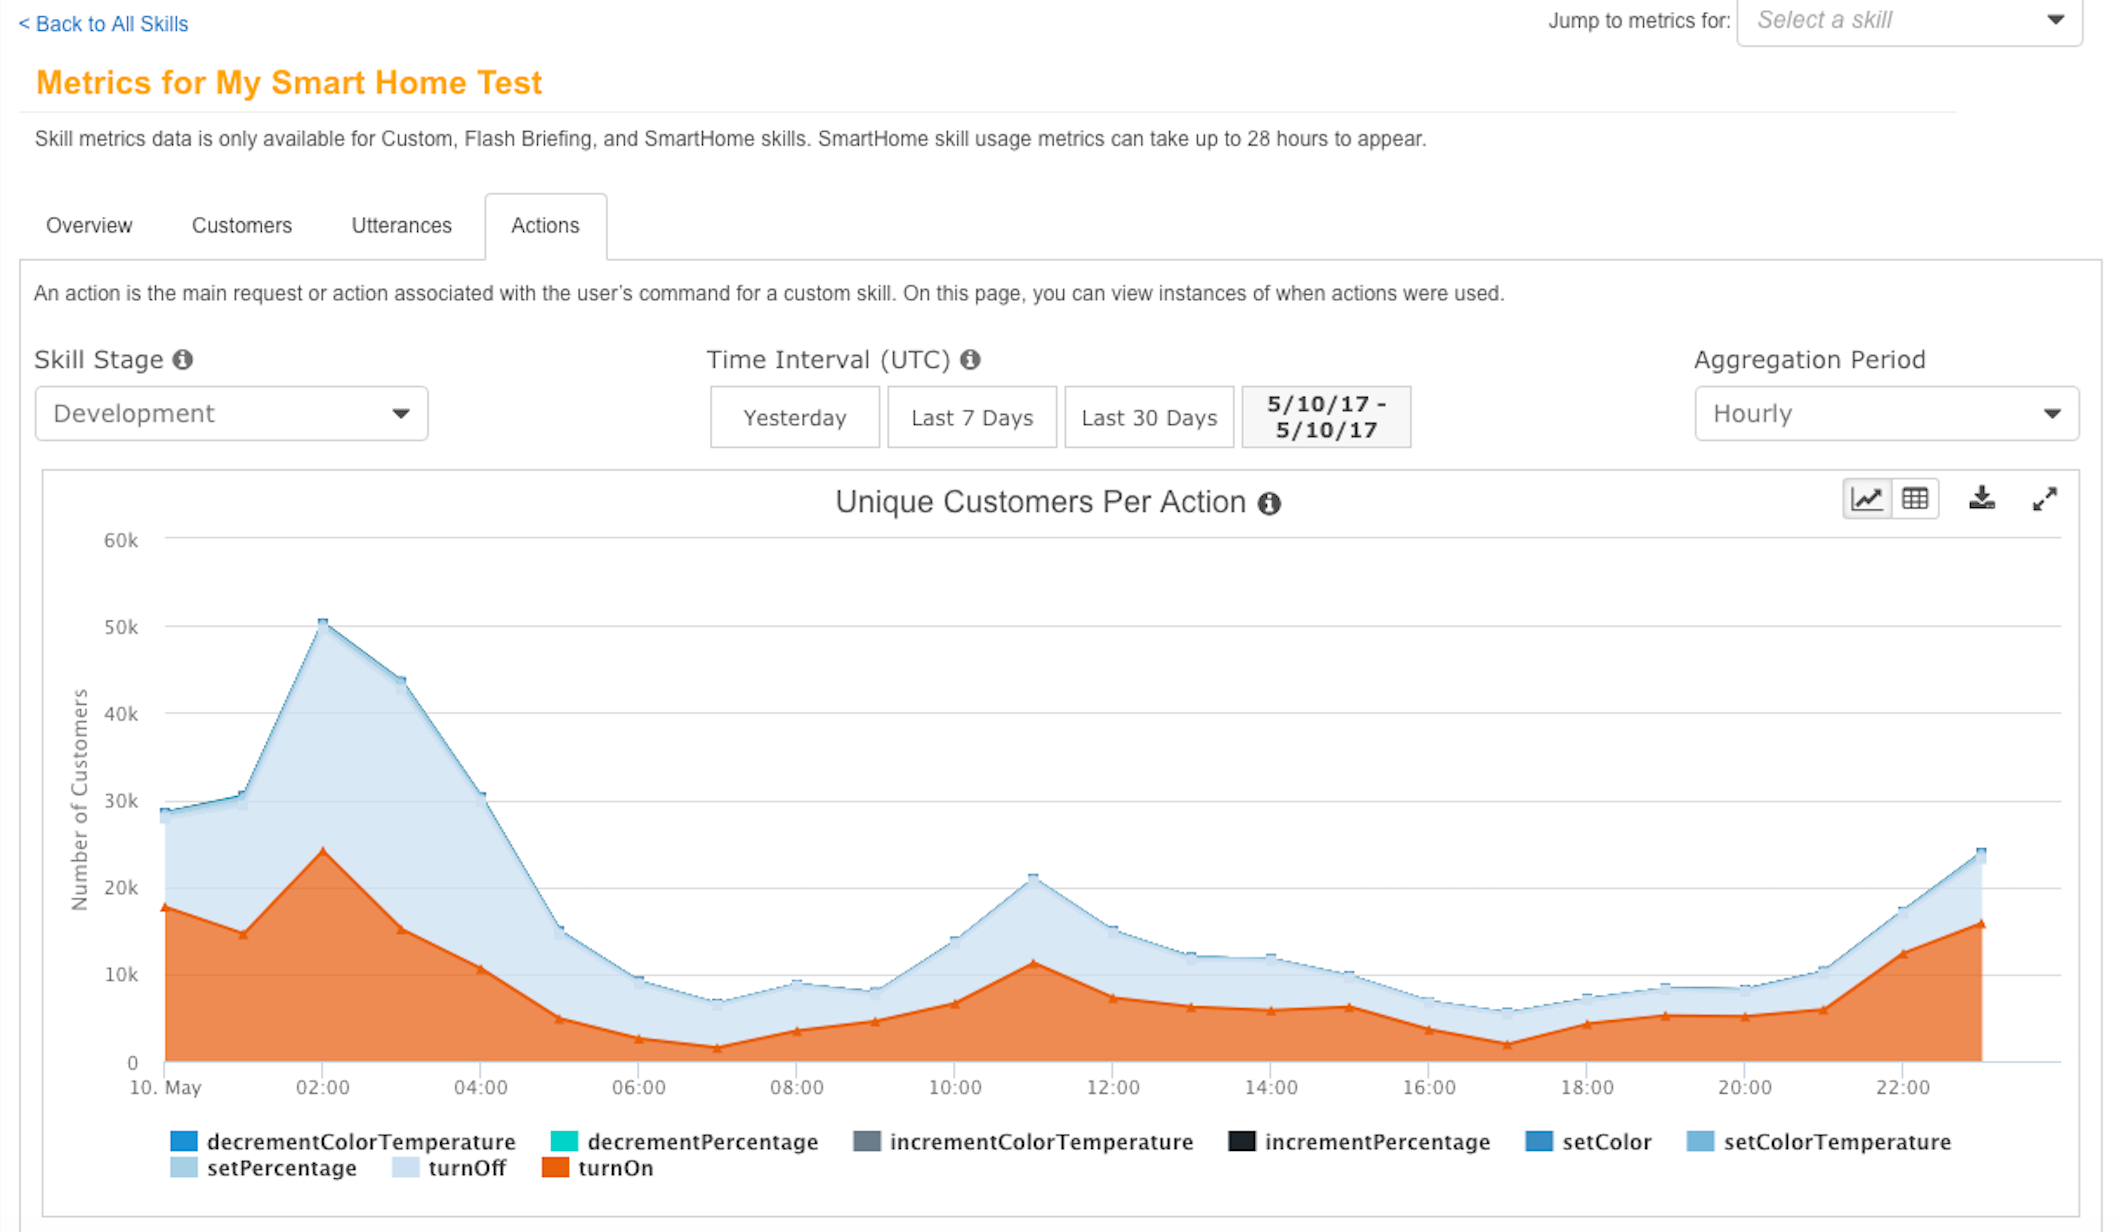This screenshot has height=1232, width=2118.
Task: Switch to table view icon
Action: tap(1915, 498)
